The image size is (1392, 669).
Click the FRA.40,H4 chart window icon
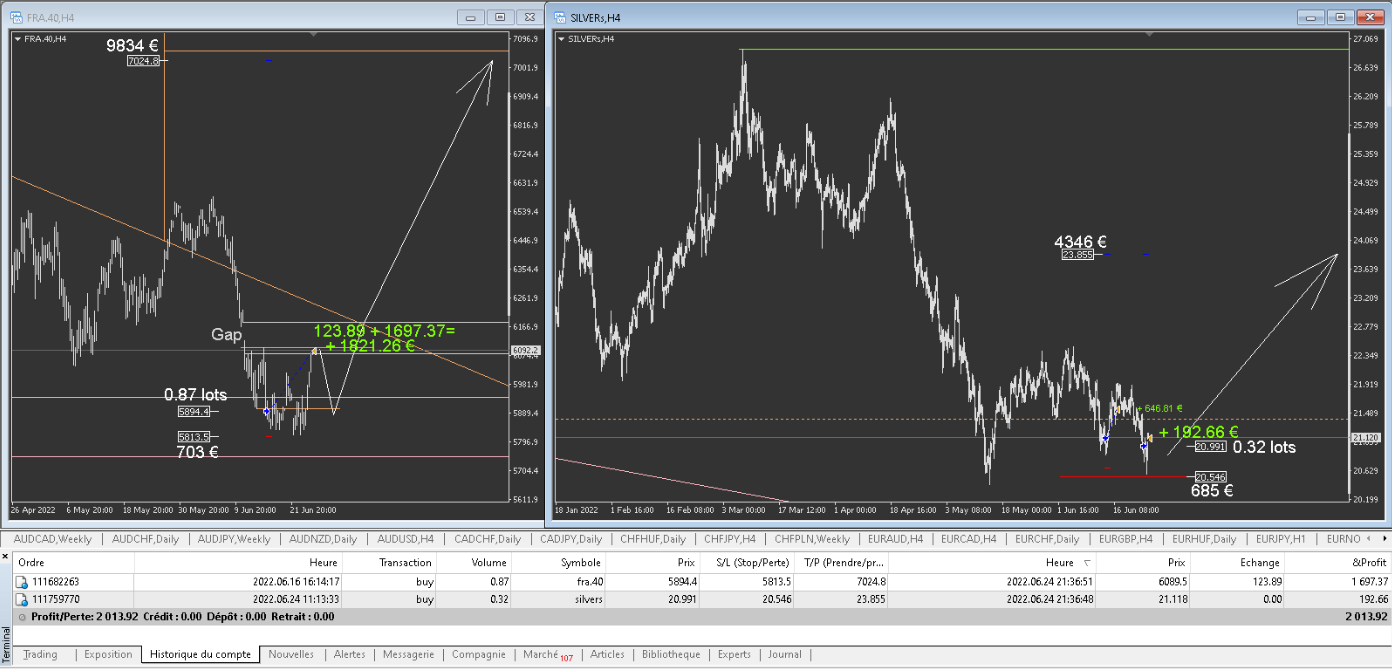pyautogui.click(x=16, y=17)
